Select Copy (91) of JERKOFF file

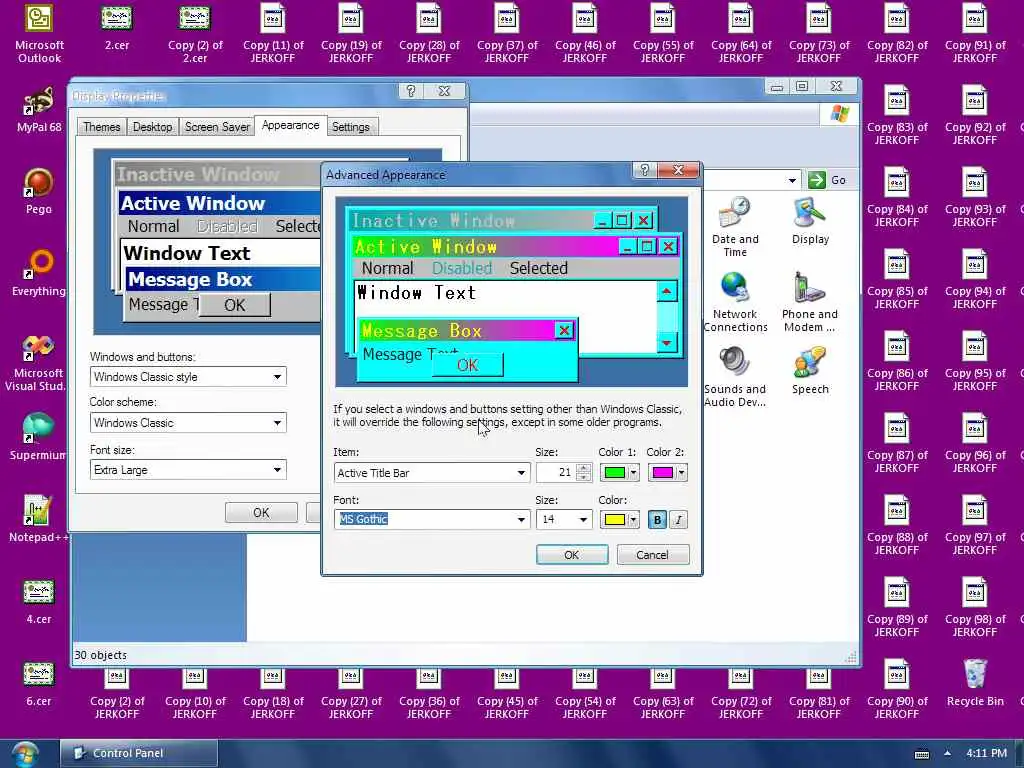pyautogui.click(x=974, y=33)
